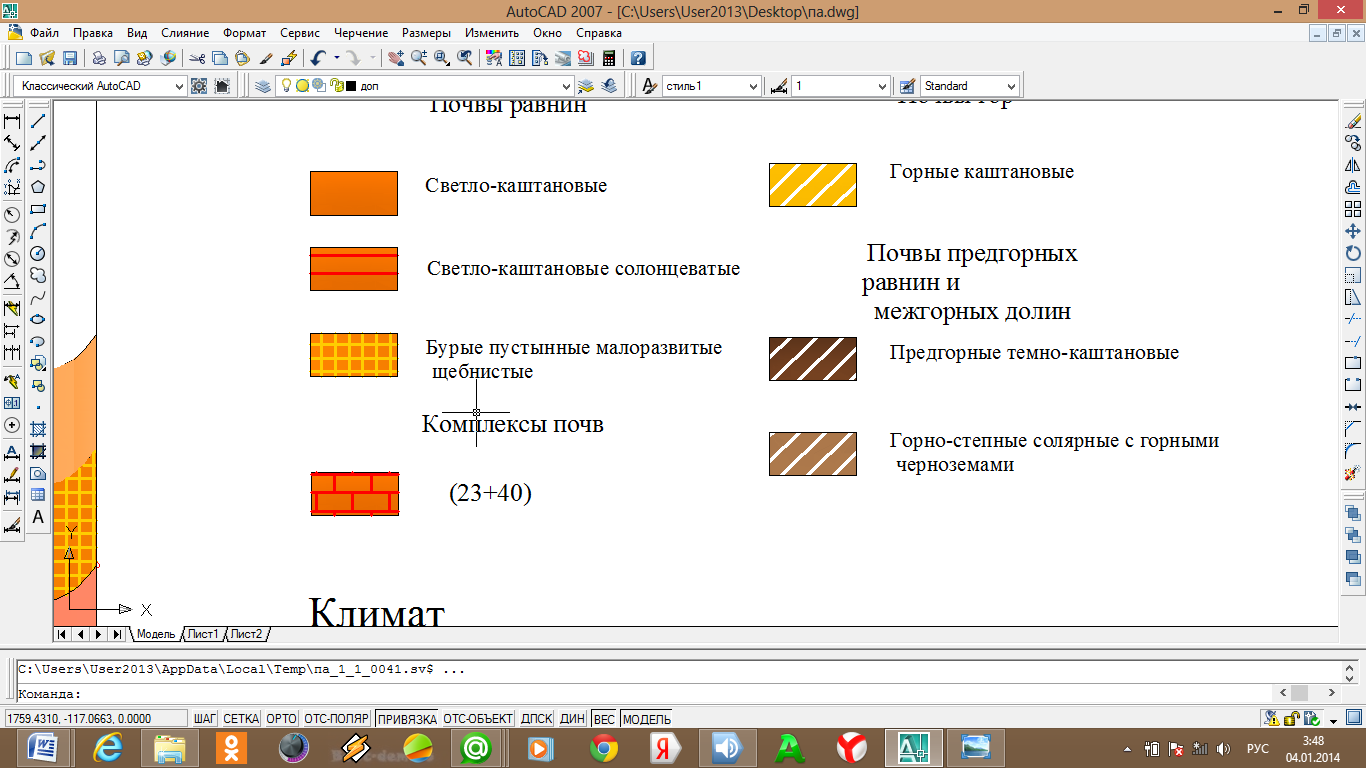Image resolution: width=1366 pixels, height=768 pixels.
Task: Click the Предгорные темно-каштановые brown swatch
Action: [x=812, y=359]
